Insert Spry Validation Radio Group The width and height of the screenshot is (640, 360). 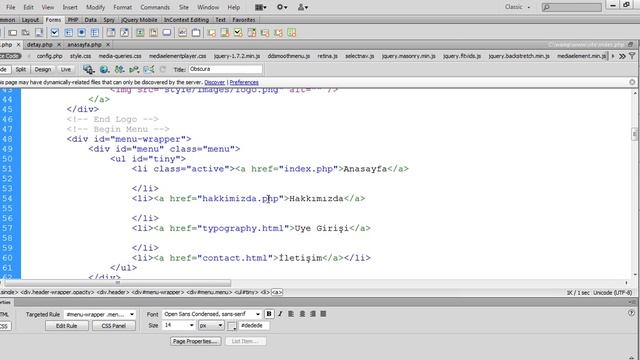291,33
